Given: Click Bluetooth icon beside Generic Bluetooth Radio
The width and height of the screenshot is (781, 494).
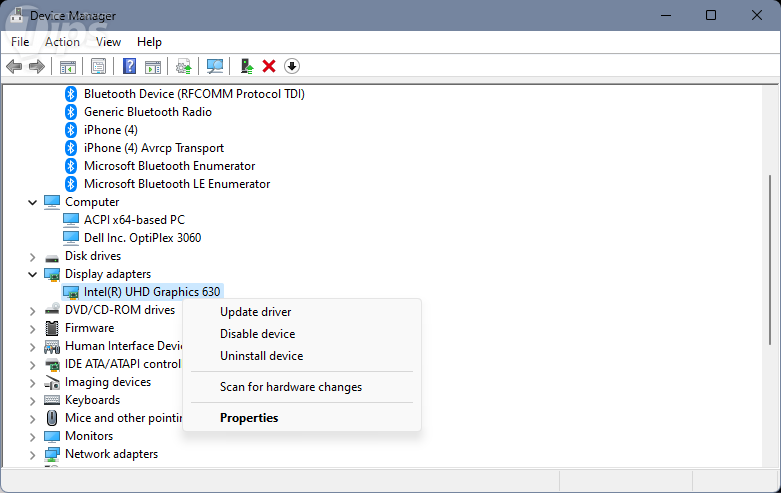Looking at the screenshot, I should tap(71, 112).
